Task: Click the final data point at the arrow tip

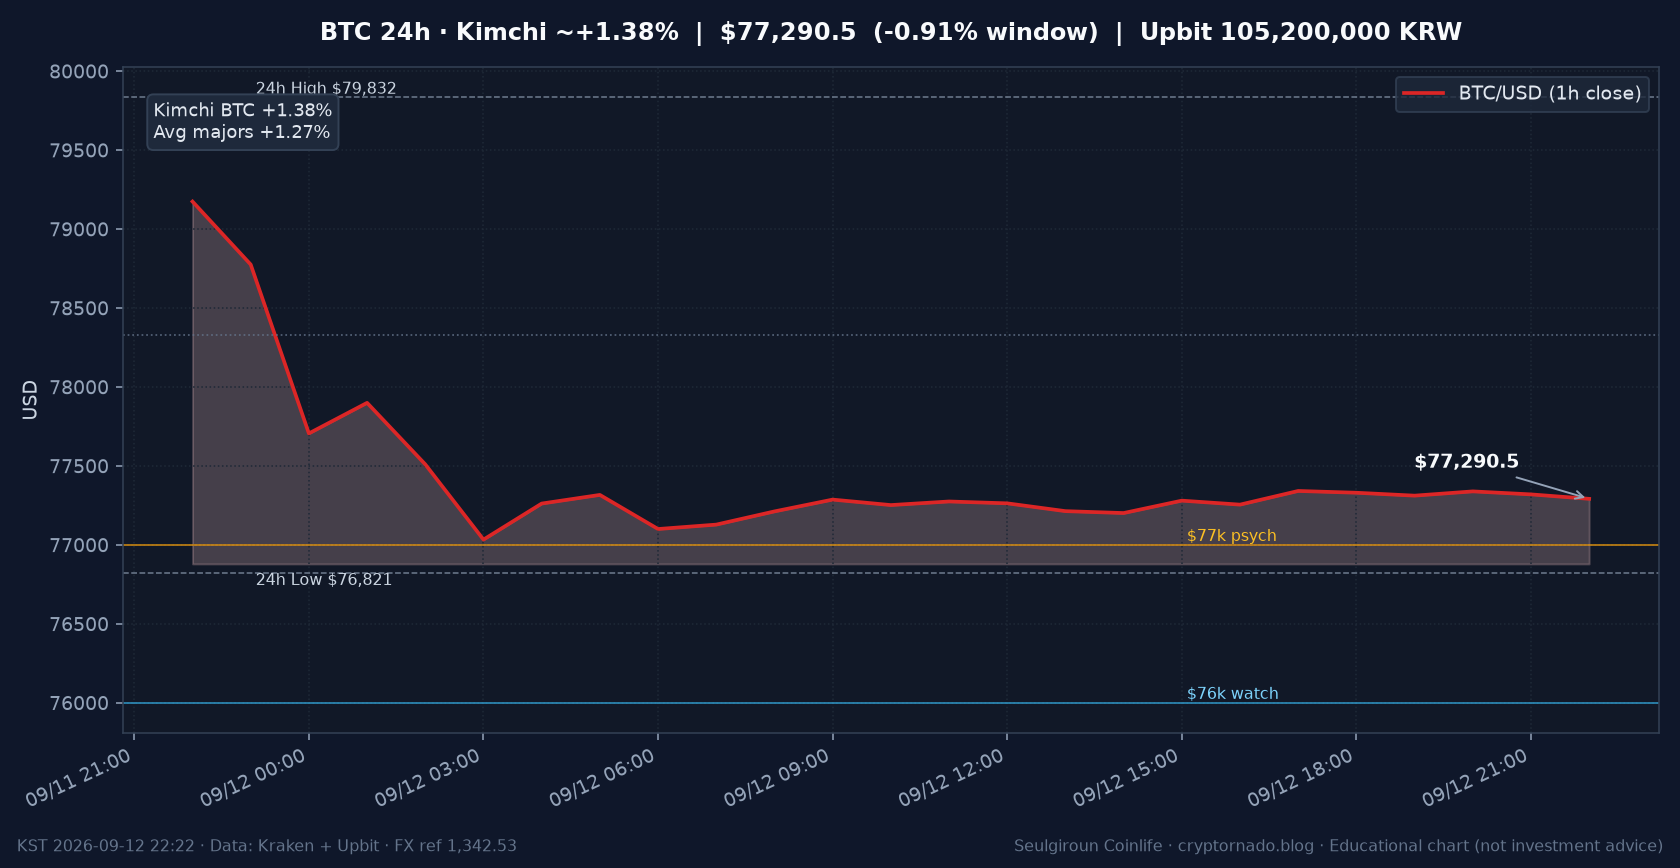Action: [x=1589, y=499]
